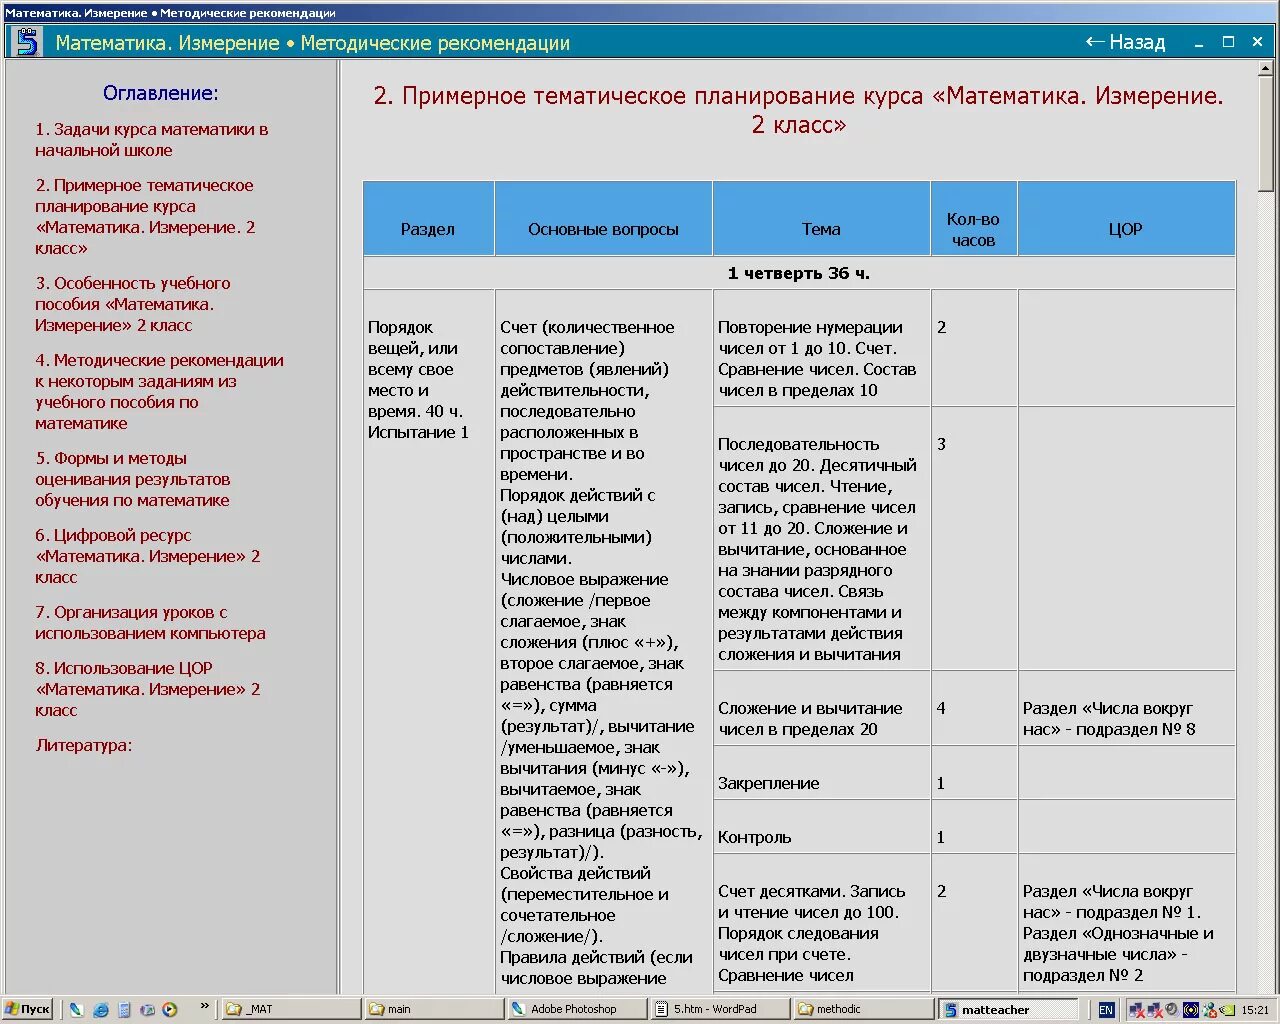Click the wireless broadcast tray icon
Image resolution: width=1280 pixels, height=1024 pixels.
[x=1190, y=1009]
